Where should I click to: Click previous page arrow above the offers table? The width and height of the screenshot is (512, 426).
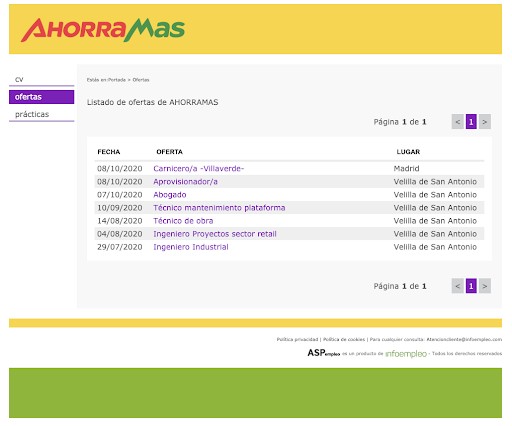(x=458, y=122)
